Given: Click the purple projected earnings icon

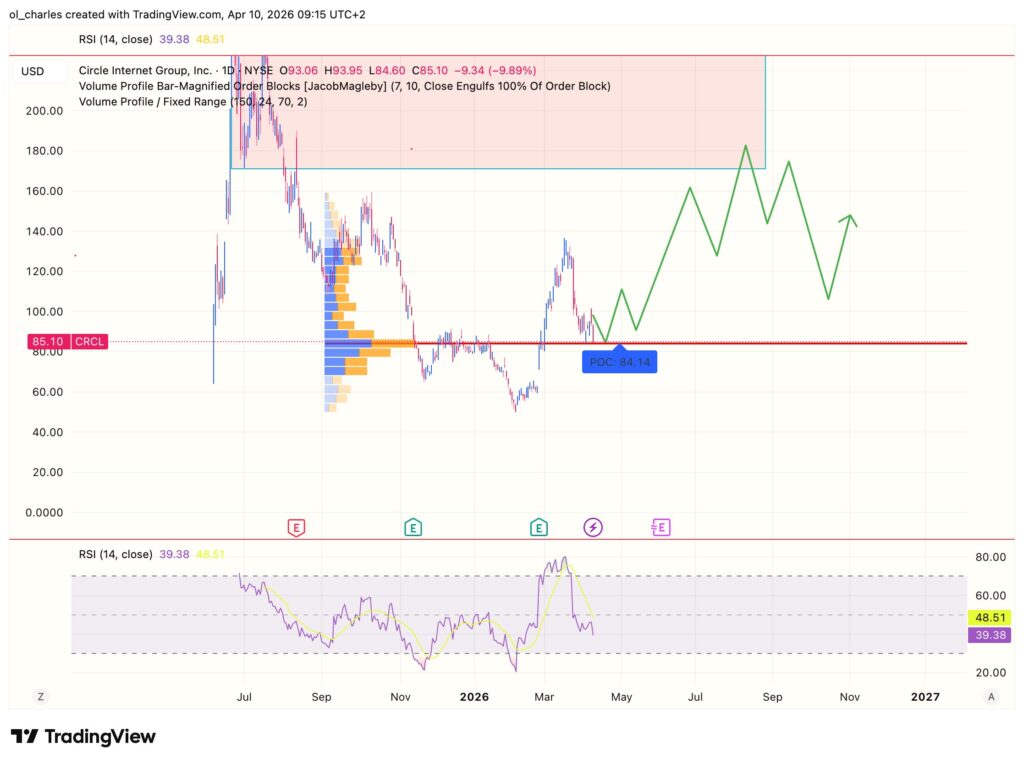Looking at the screenshot, I should coord(660,525).
